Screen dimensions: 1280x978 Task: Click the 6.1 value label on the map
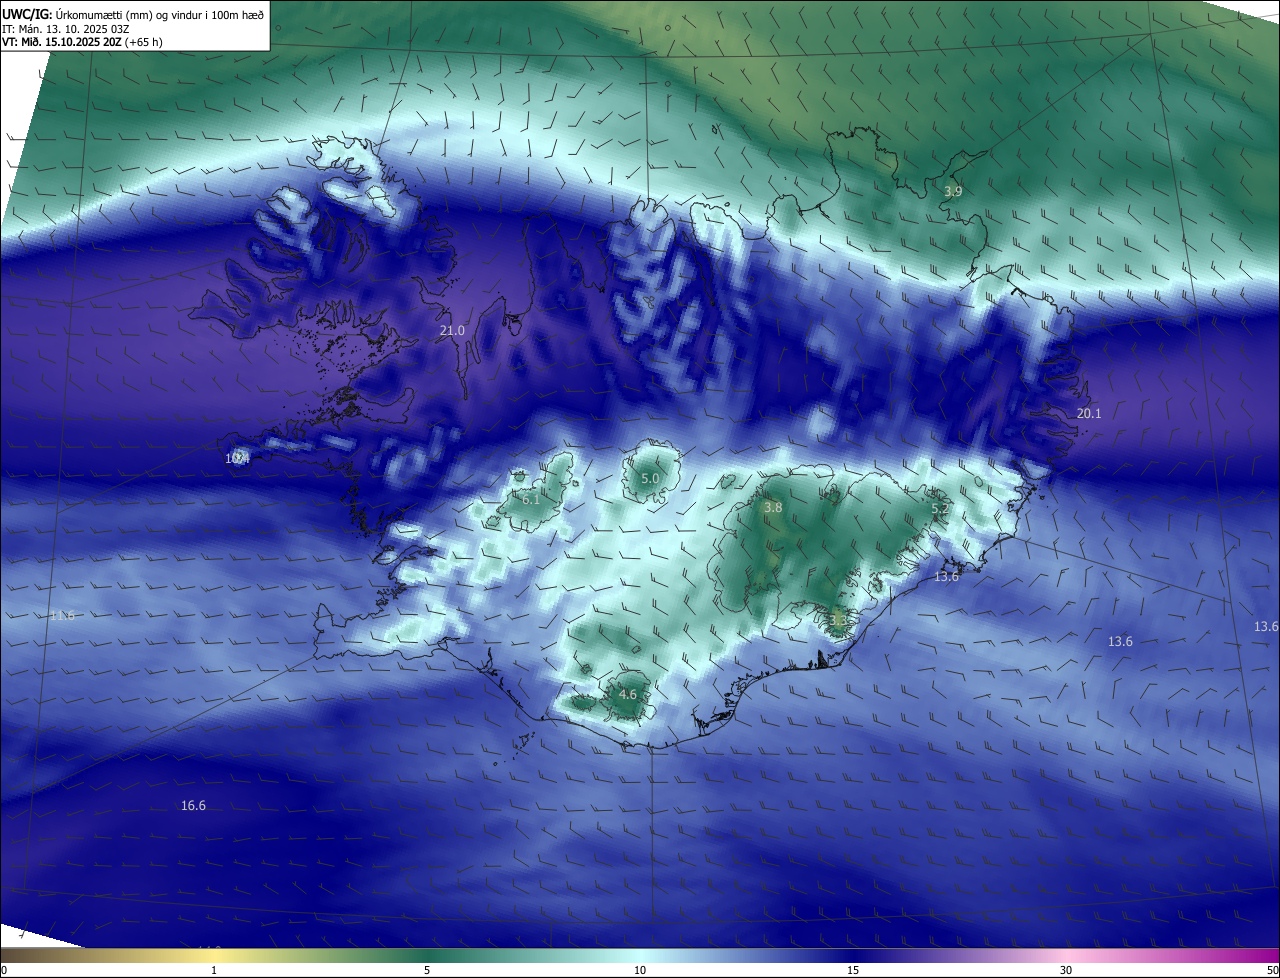point(531,499)
